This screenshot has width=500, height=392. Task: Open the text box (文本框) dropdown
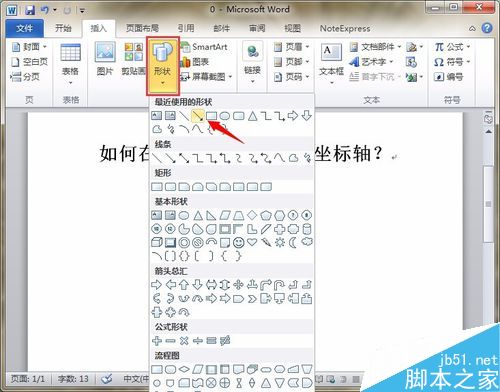(331, 63)
